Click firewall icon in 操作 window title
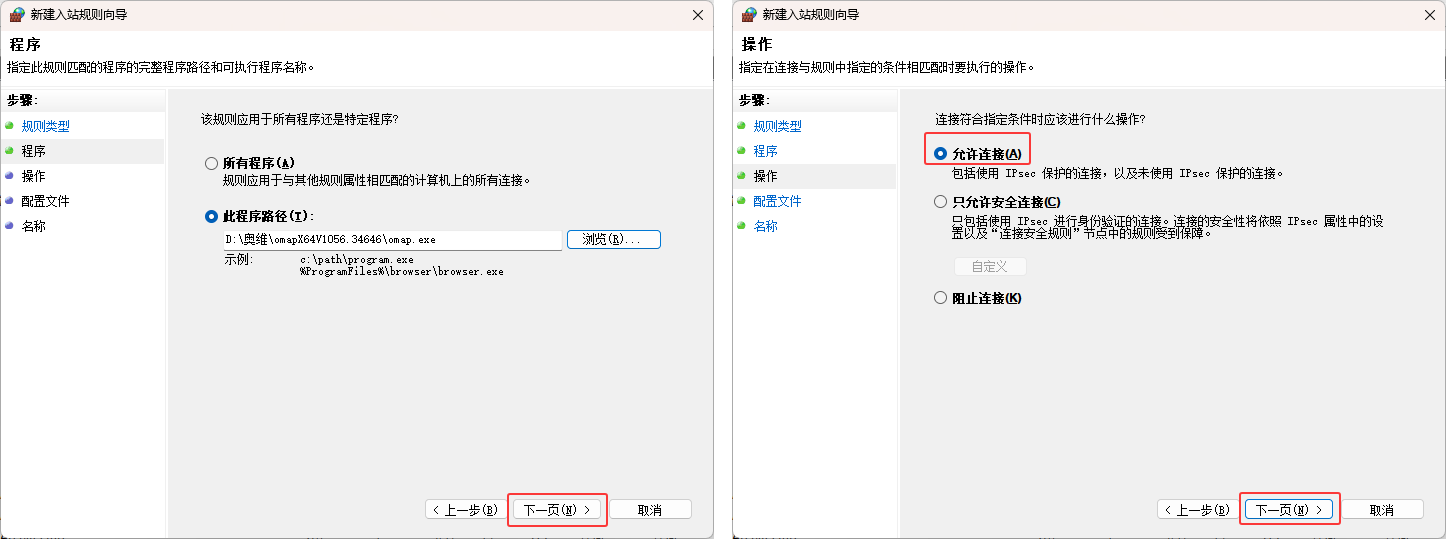Screen dimensions: 1446x541 [749, 14]
